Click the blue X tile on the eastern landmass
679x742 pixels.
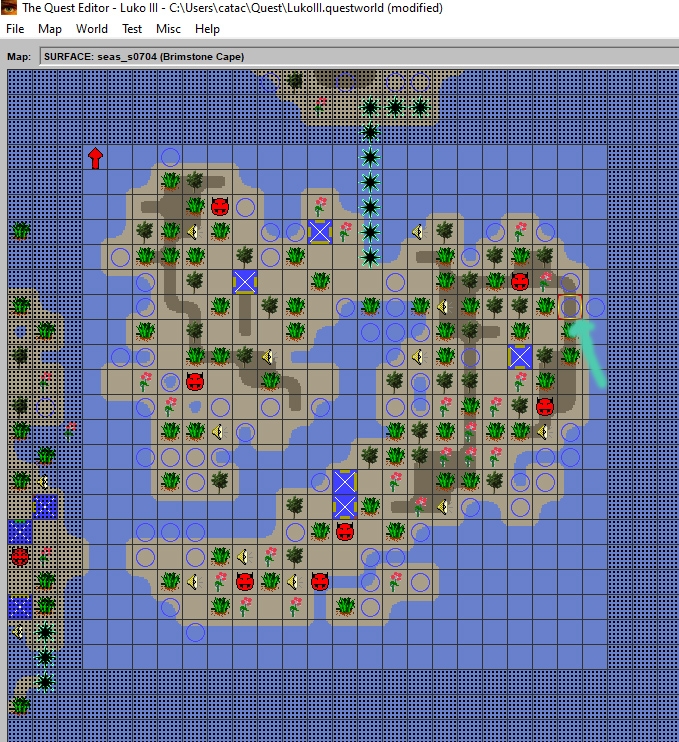pyautogui.click(x=520, y=356)
